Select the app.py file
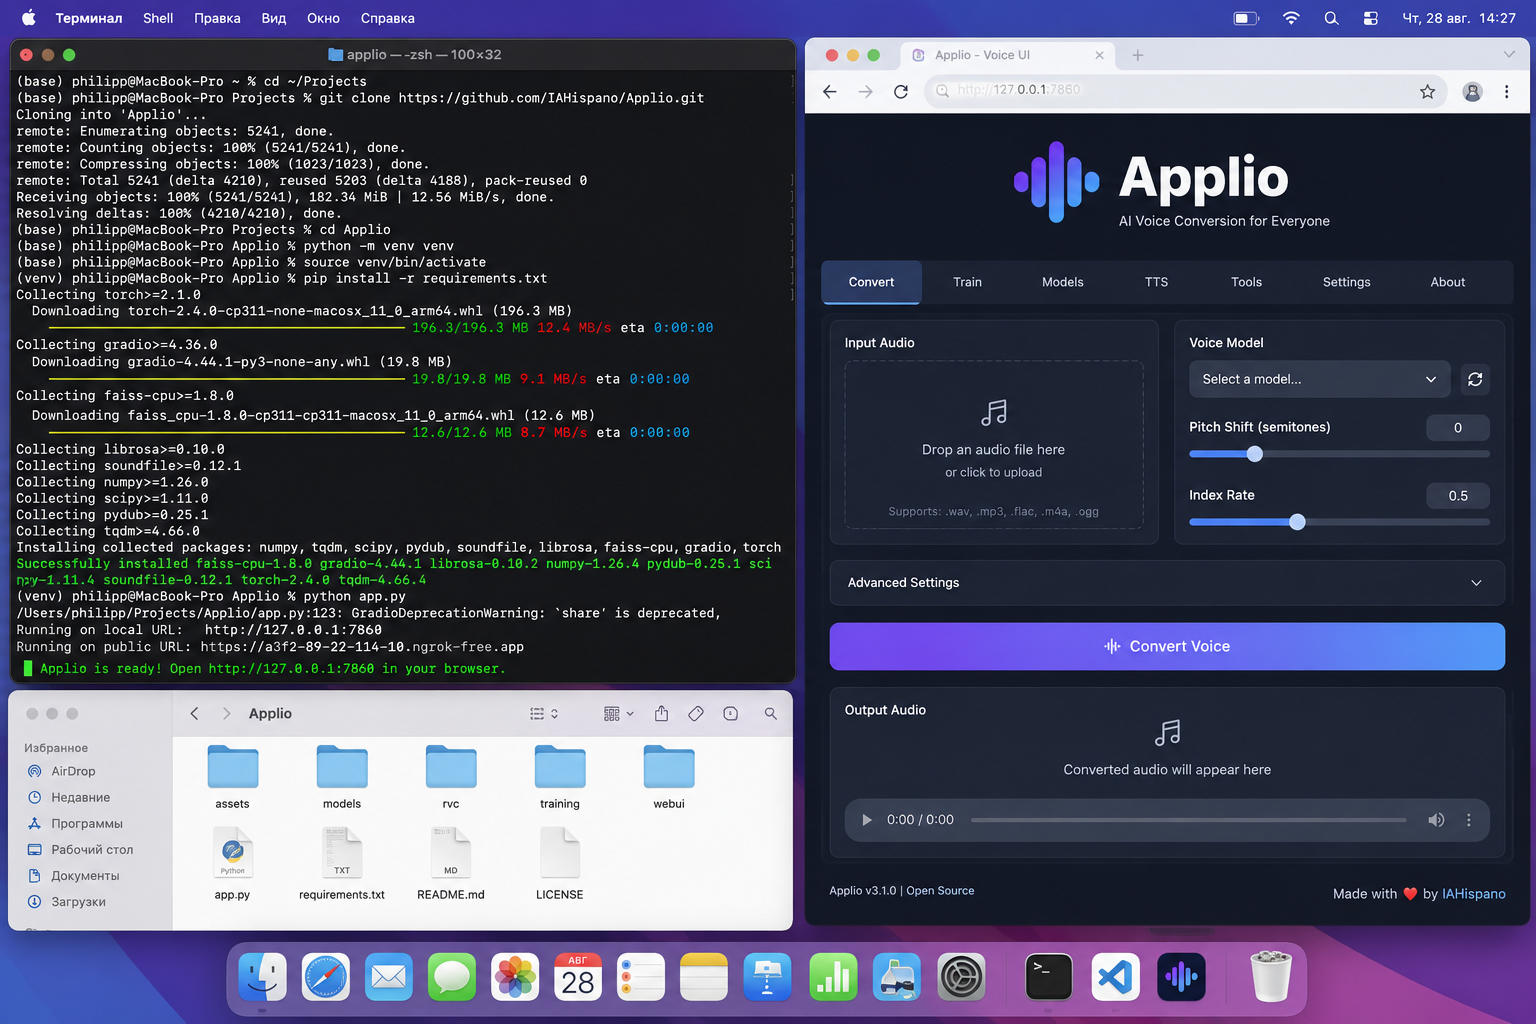 coord(232,864)
